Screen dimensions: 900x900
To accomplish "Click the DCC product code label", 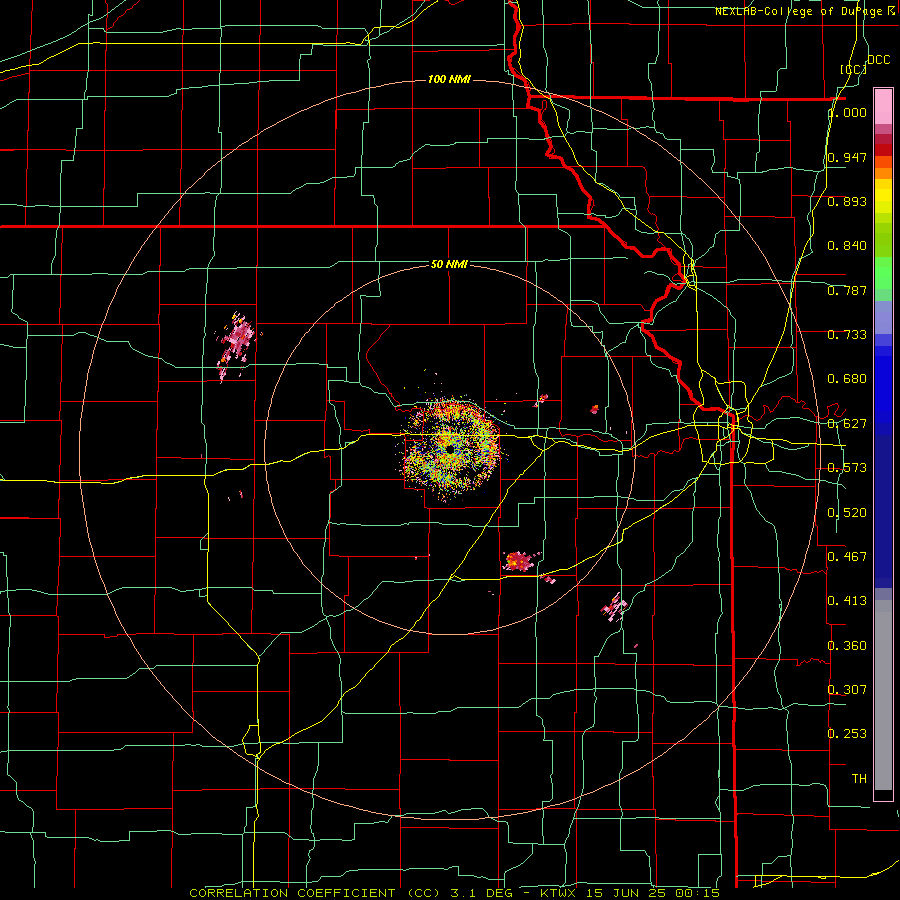I will tap(878, 60).
